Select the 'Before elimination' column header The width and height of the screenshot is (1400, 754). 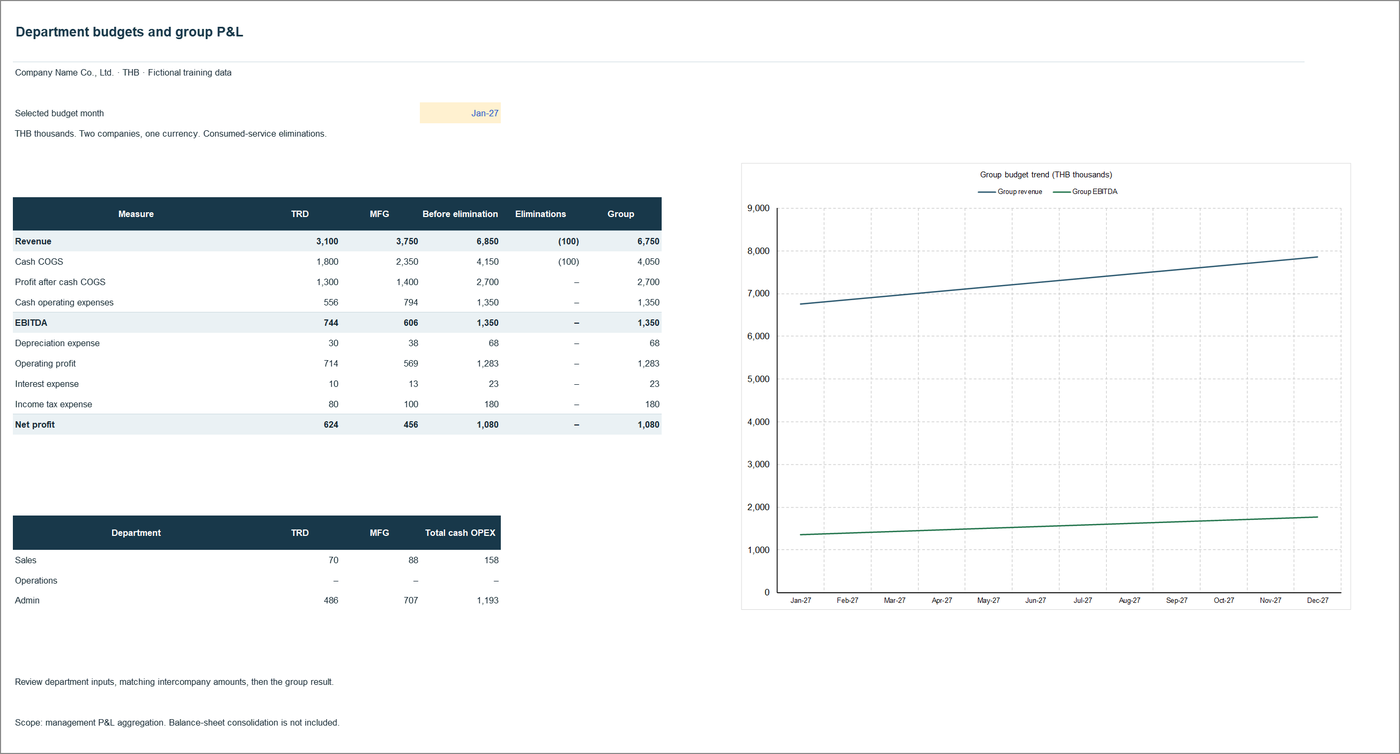coord(460,214)
